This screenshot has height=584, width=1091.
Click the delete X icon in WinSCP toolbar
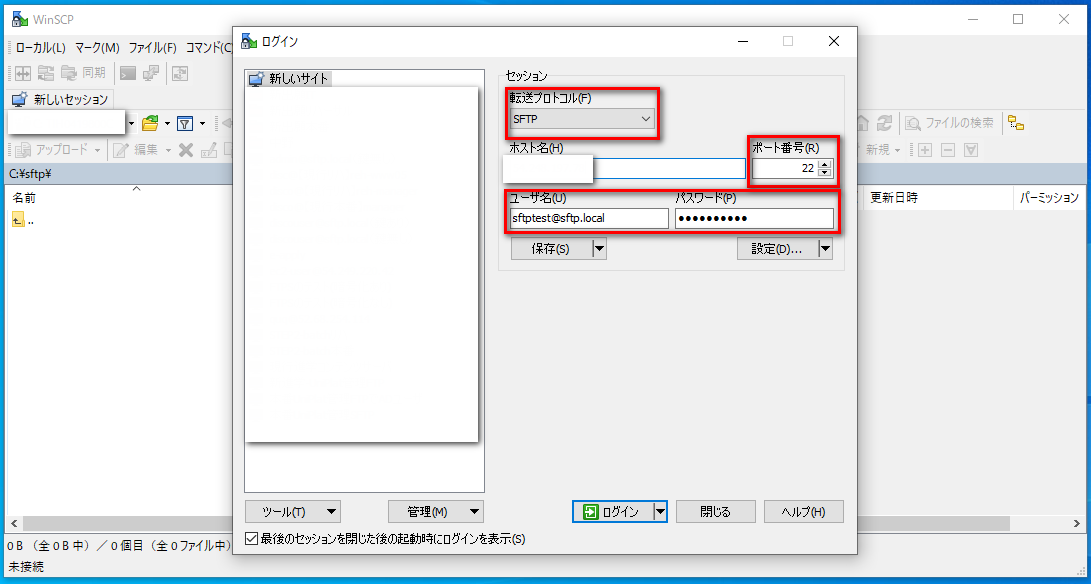point(185,150)
